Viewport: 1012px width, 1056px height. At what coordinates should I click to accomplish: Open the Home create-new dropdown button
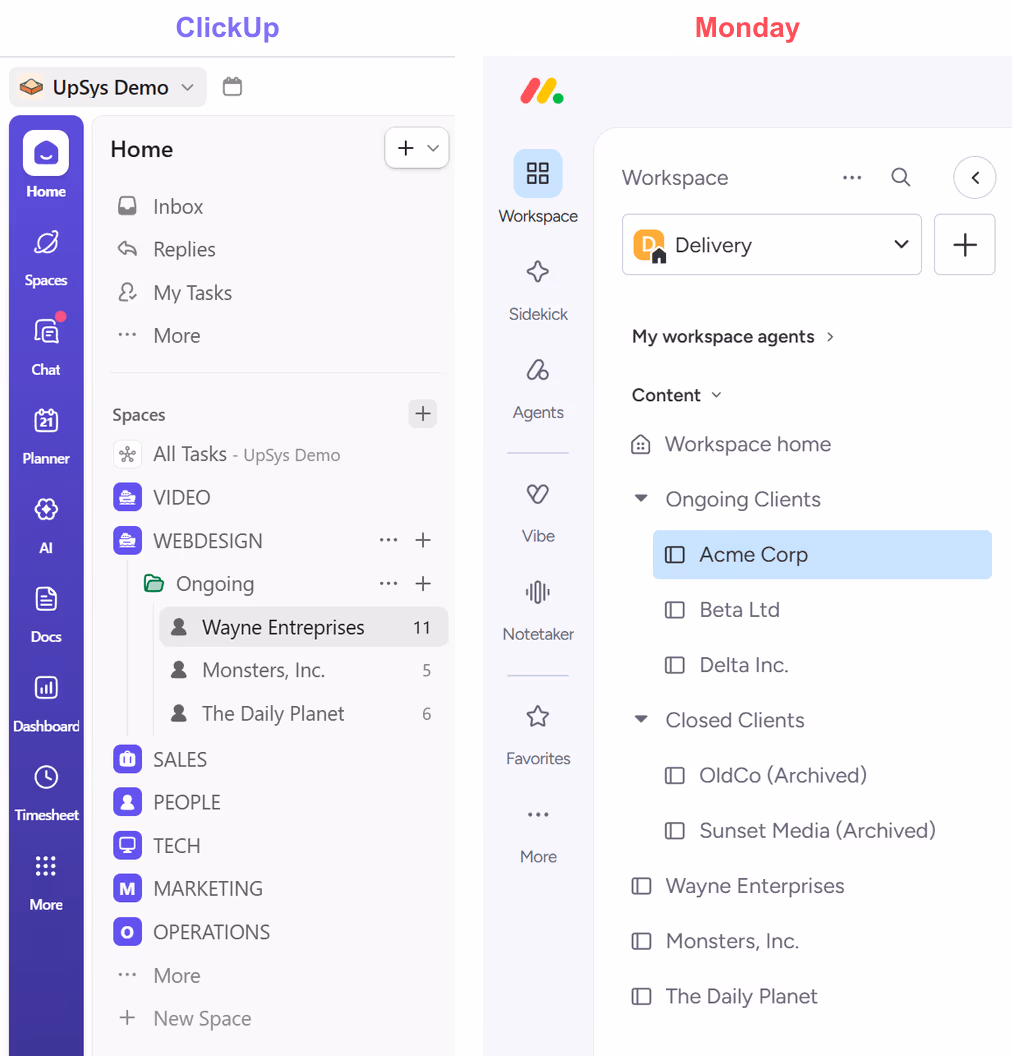point(417,147)
